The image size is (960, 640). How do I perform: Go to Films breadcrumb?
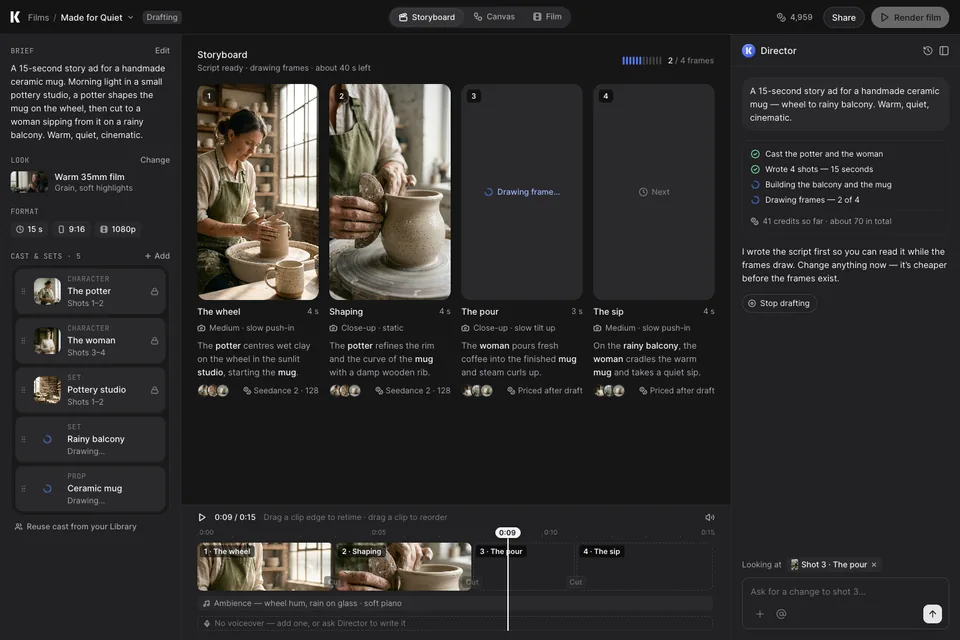click(x=38, y=17)
